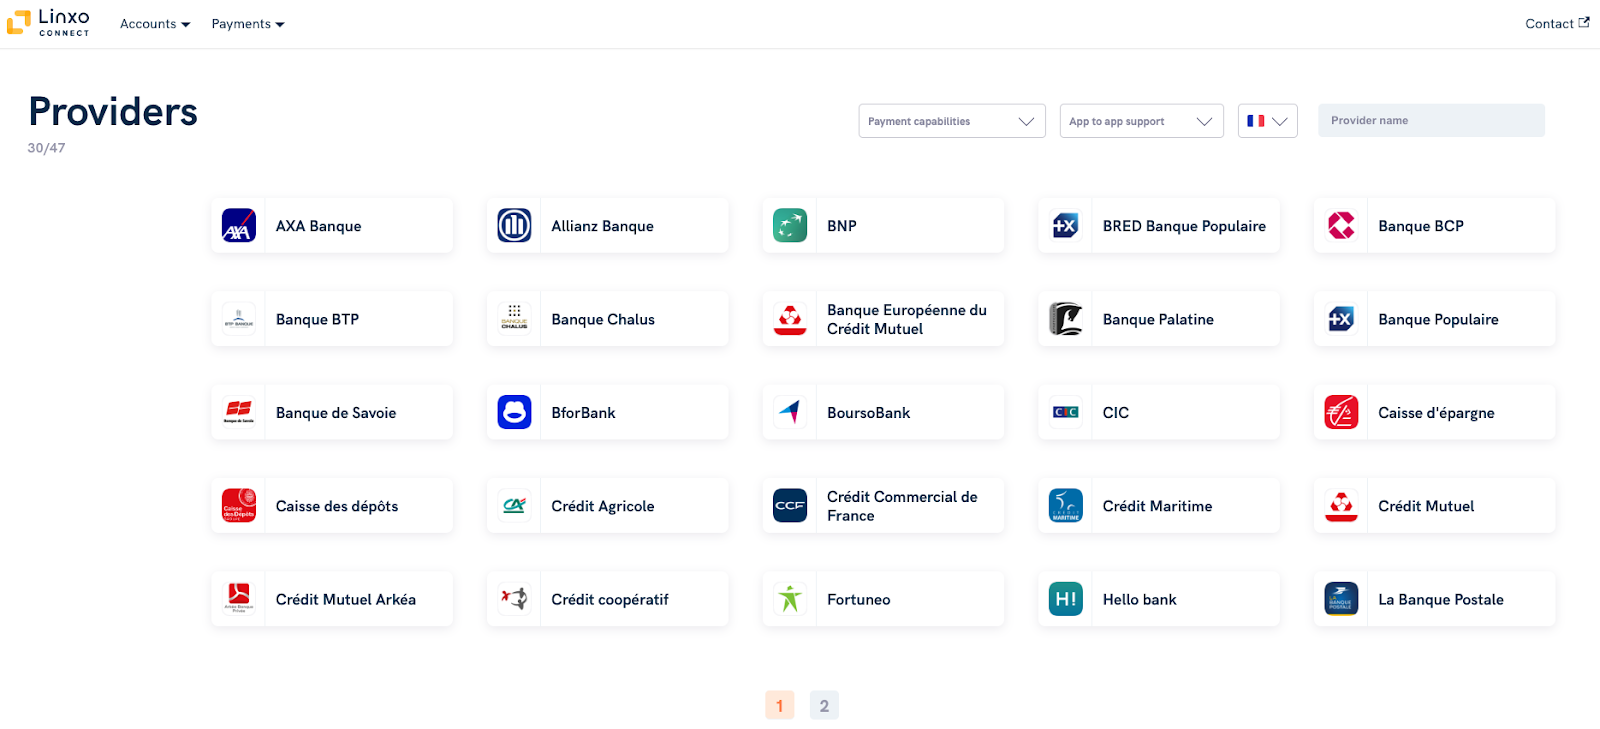Image resolution: width=1600 pixels, height=729 pixels.
Task: Click the Caisse d'épargne logo icon
Action: [x=1341, y=412]
